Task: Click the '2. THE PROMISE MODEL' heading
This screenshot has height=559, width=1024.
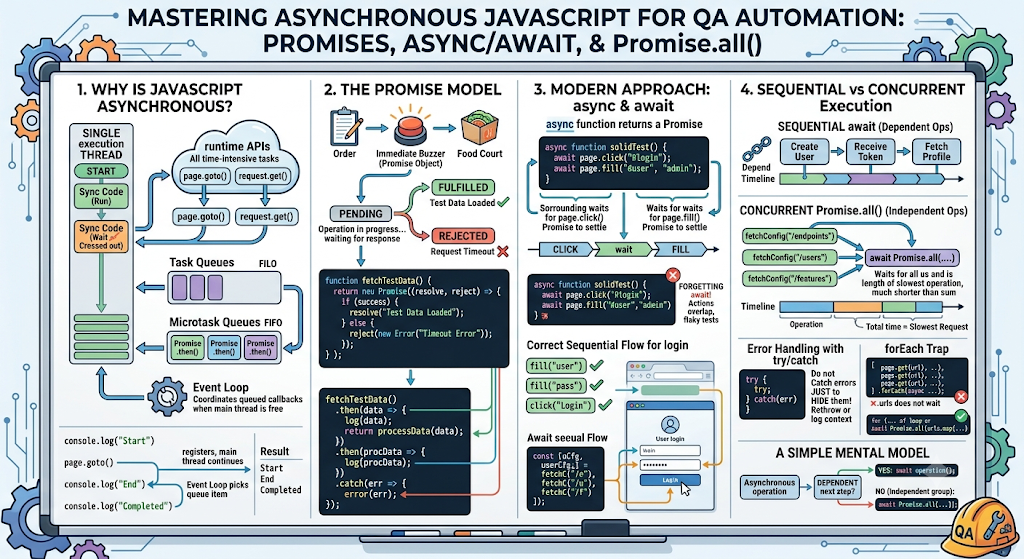Action: point(413,89)
